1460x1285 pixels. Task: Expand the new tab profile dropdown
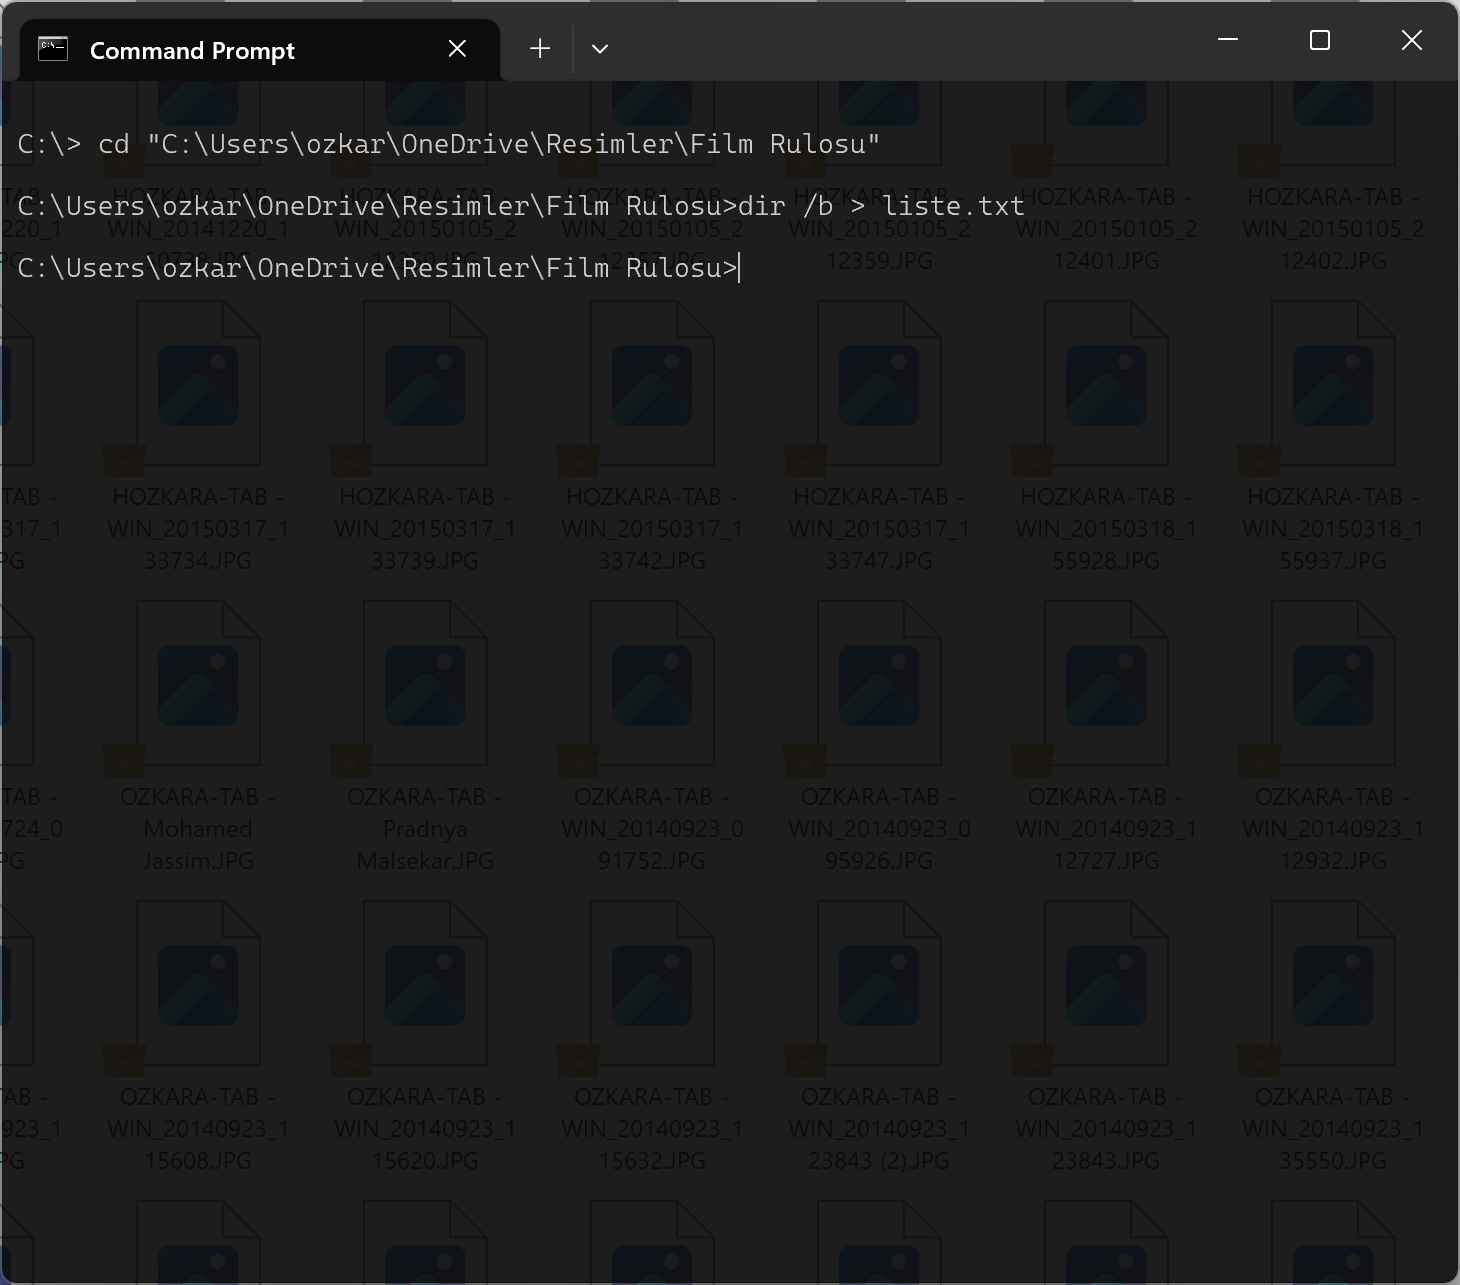[x=600, y=49]
